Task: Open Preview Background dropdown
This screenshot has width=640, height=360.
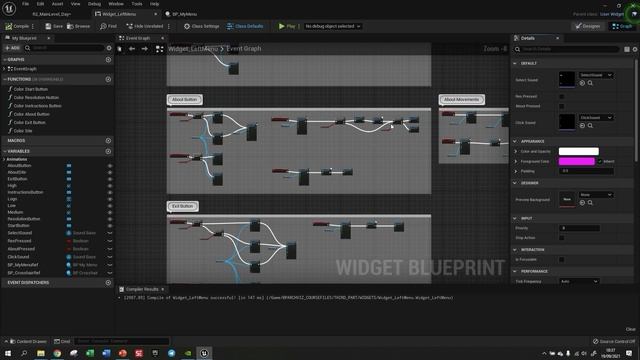Action: click(x=596, y=195)
